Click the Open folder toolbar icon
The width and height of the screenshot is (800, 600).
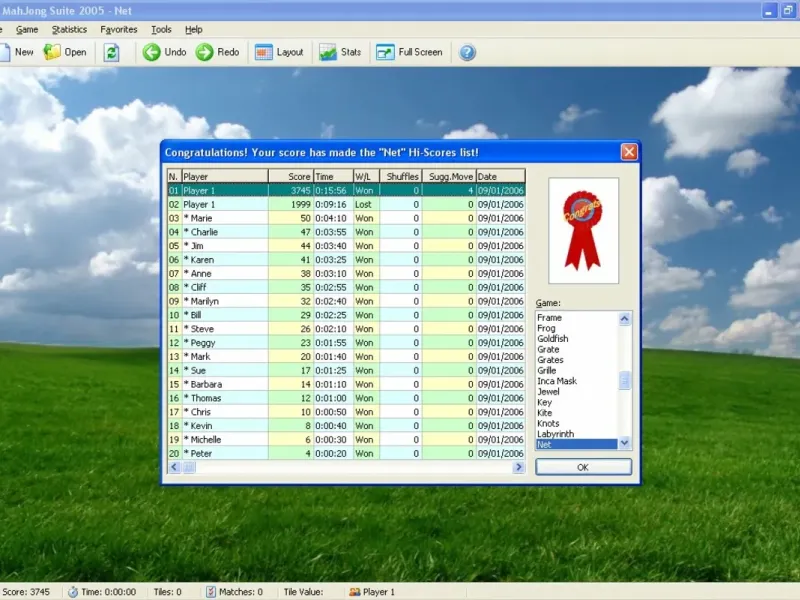(52, 52)
